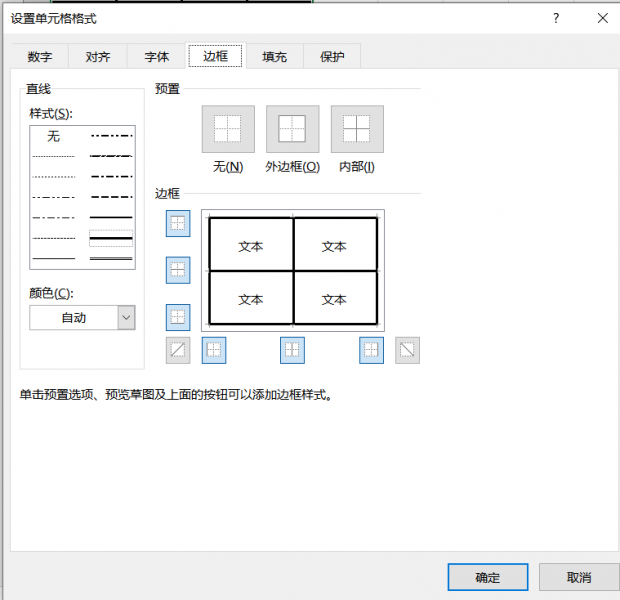Viewport: 620px width, 600px height.
Task: Click the 取消 cancel button
Action: click(579, 577)
